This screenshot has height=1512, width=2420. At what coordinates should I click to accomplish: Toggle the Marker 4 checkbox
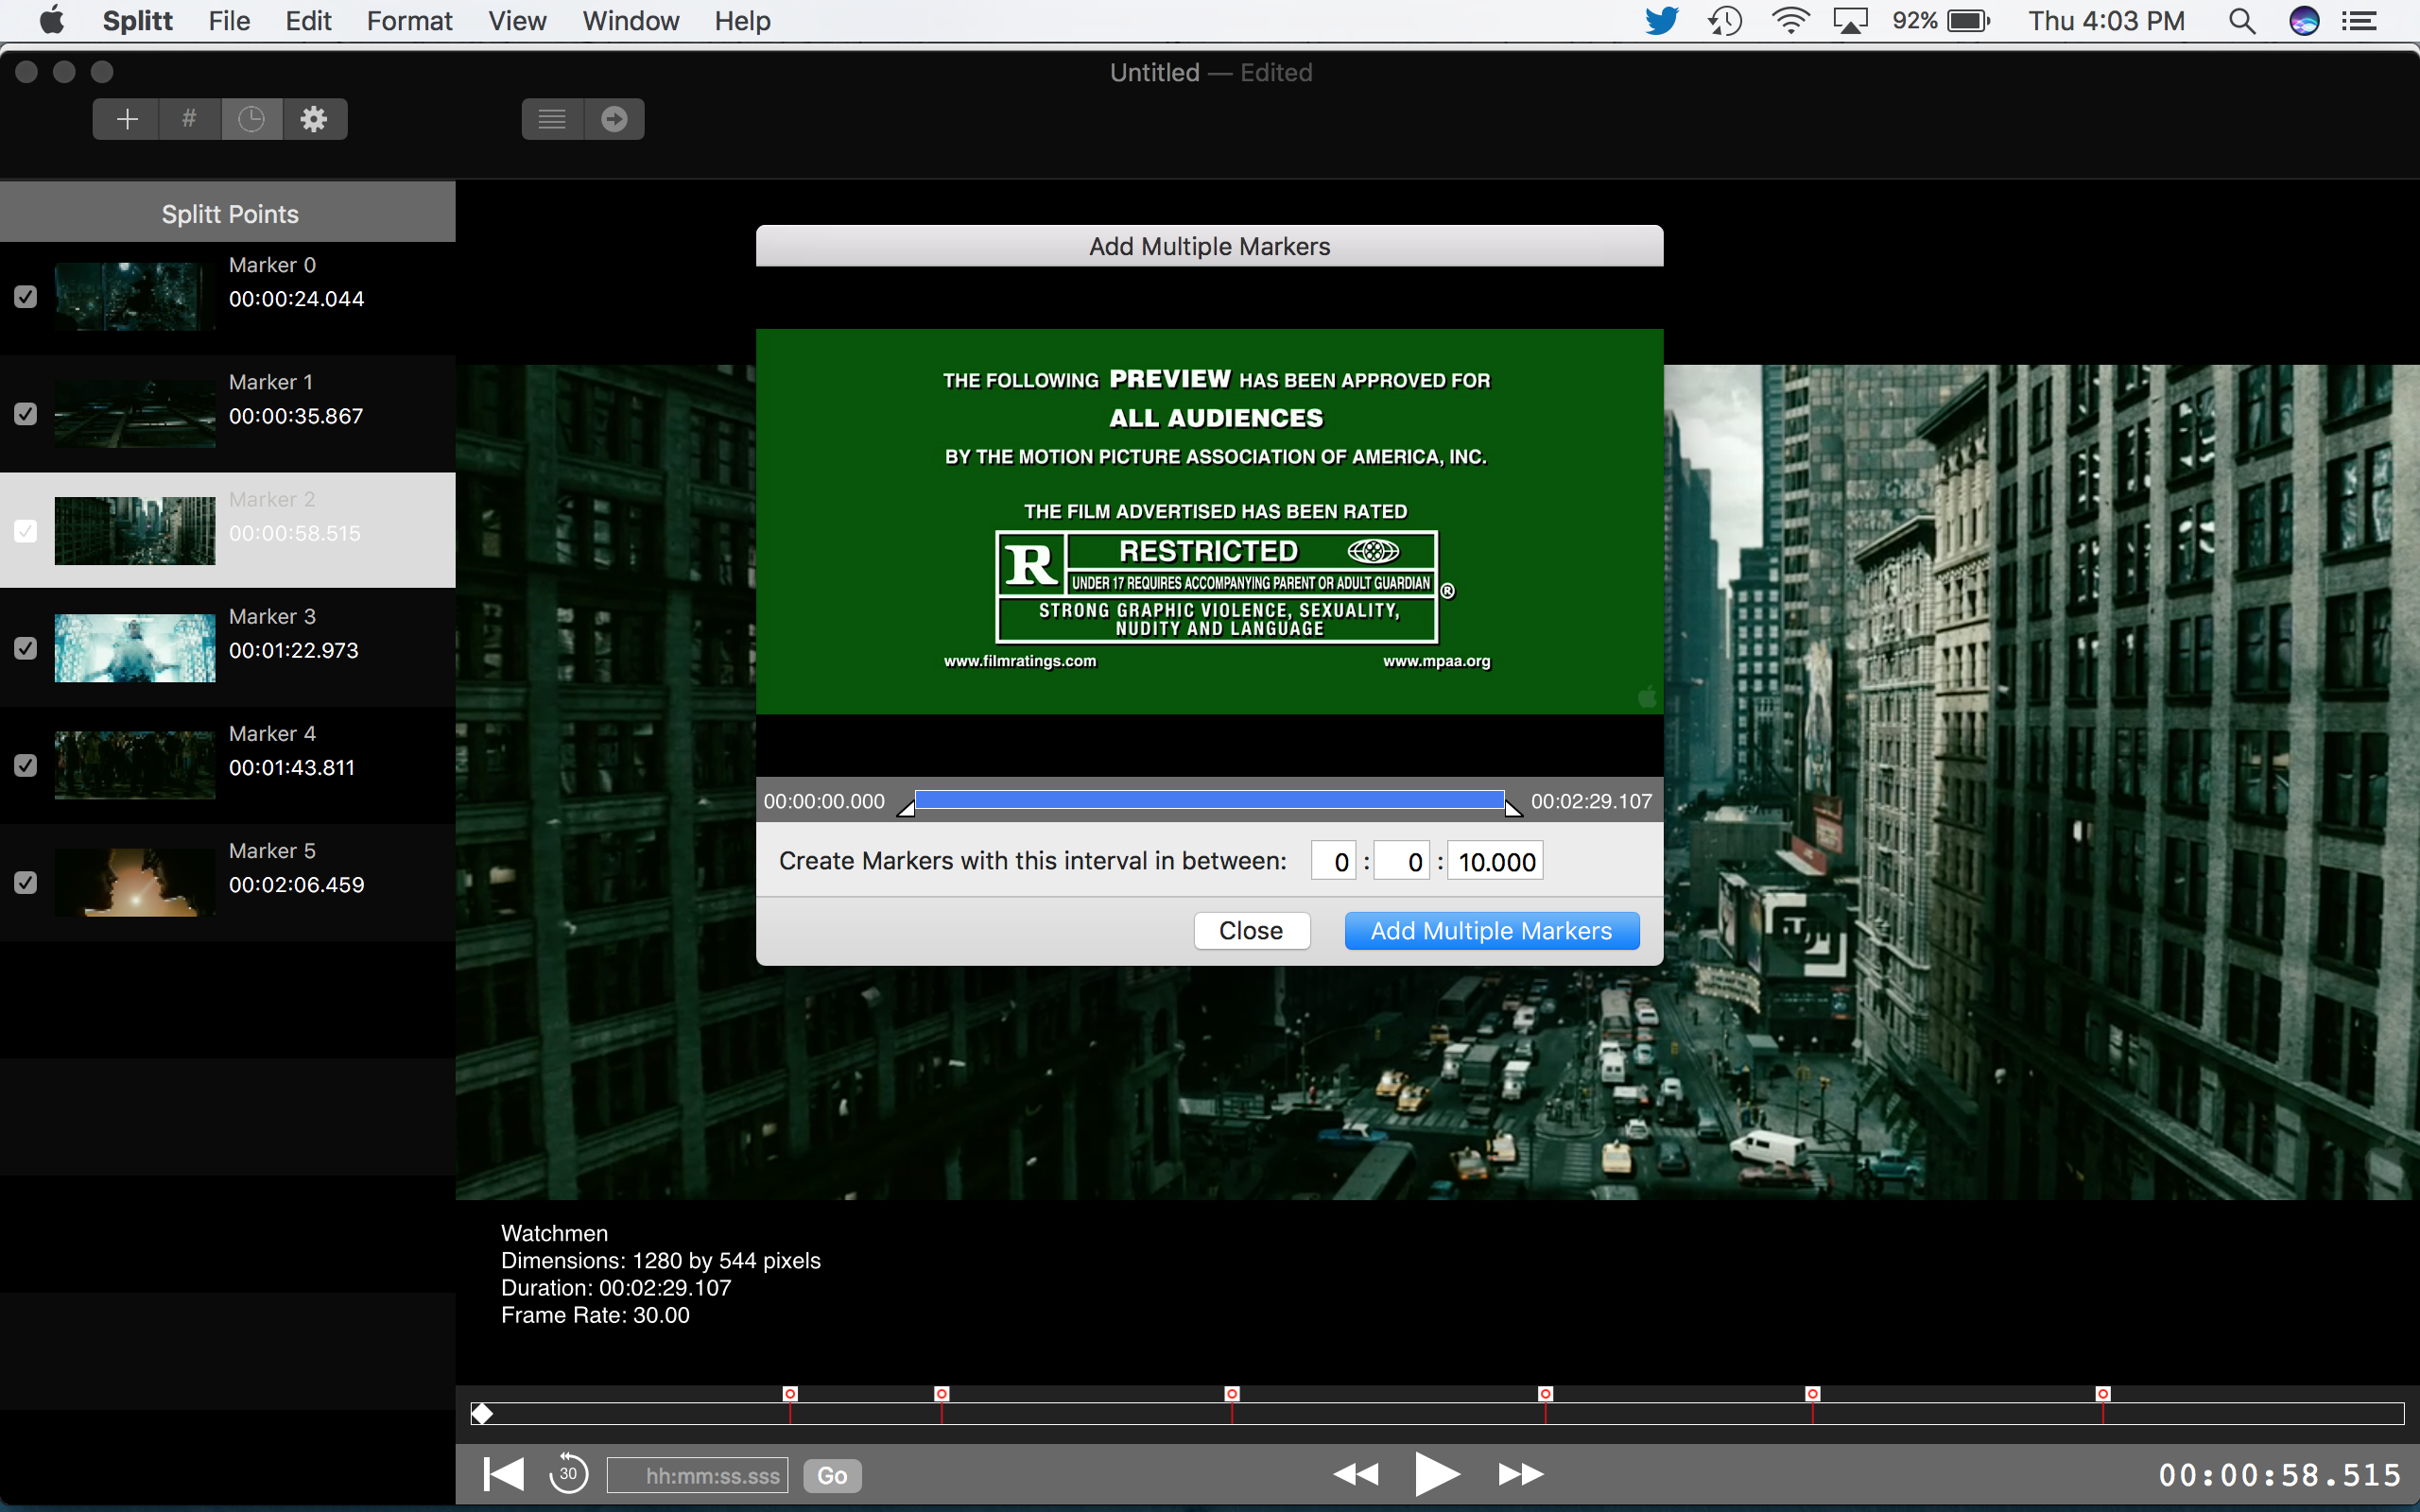point(26,765)
